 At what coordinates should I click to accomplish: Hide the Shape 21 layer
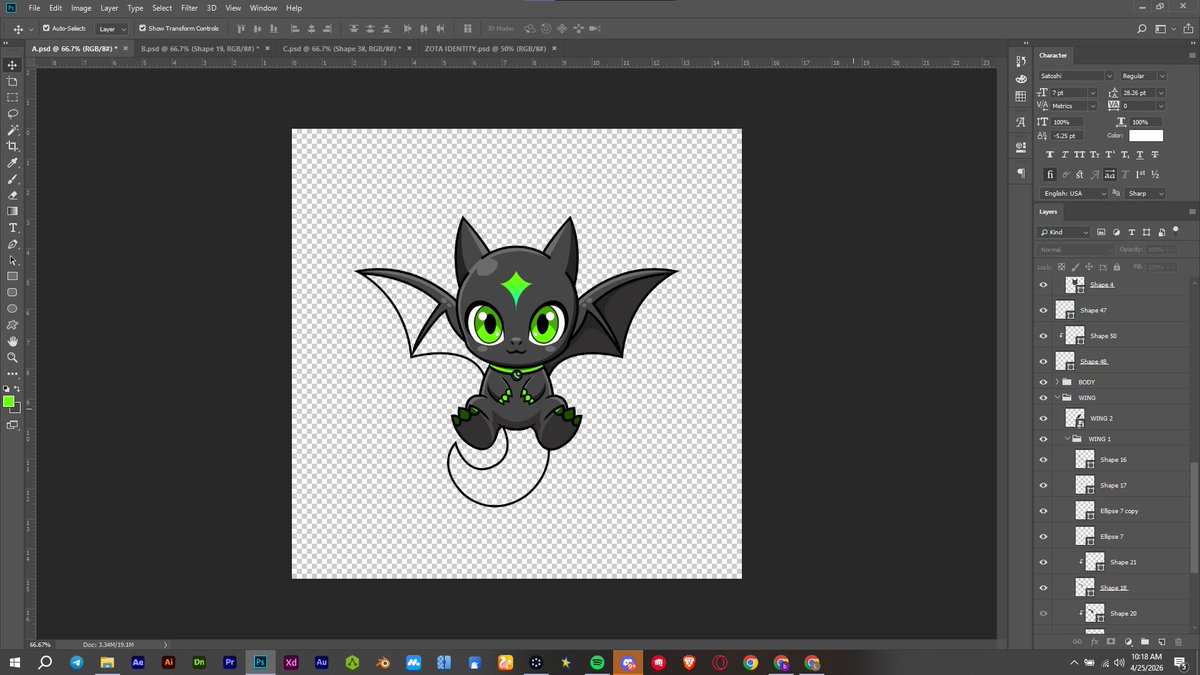pyautogui.click(x=1043, y=562)
